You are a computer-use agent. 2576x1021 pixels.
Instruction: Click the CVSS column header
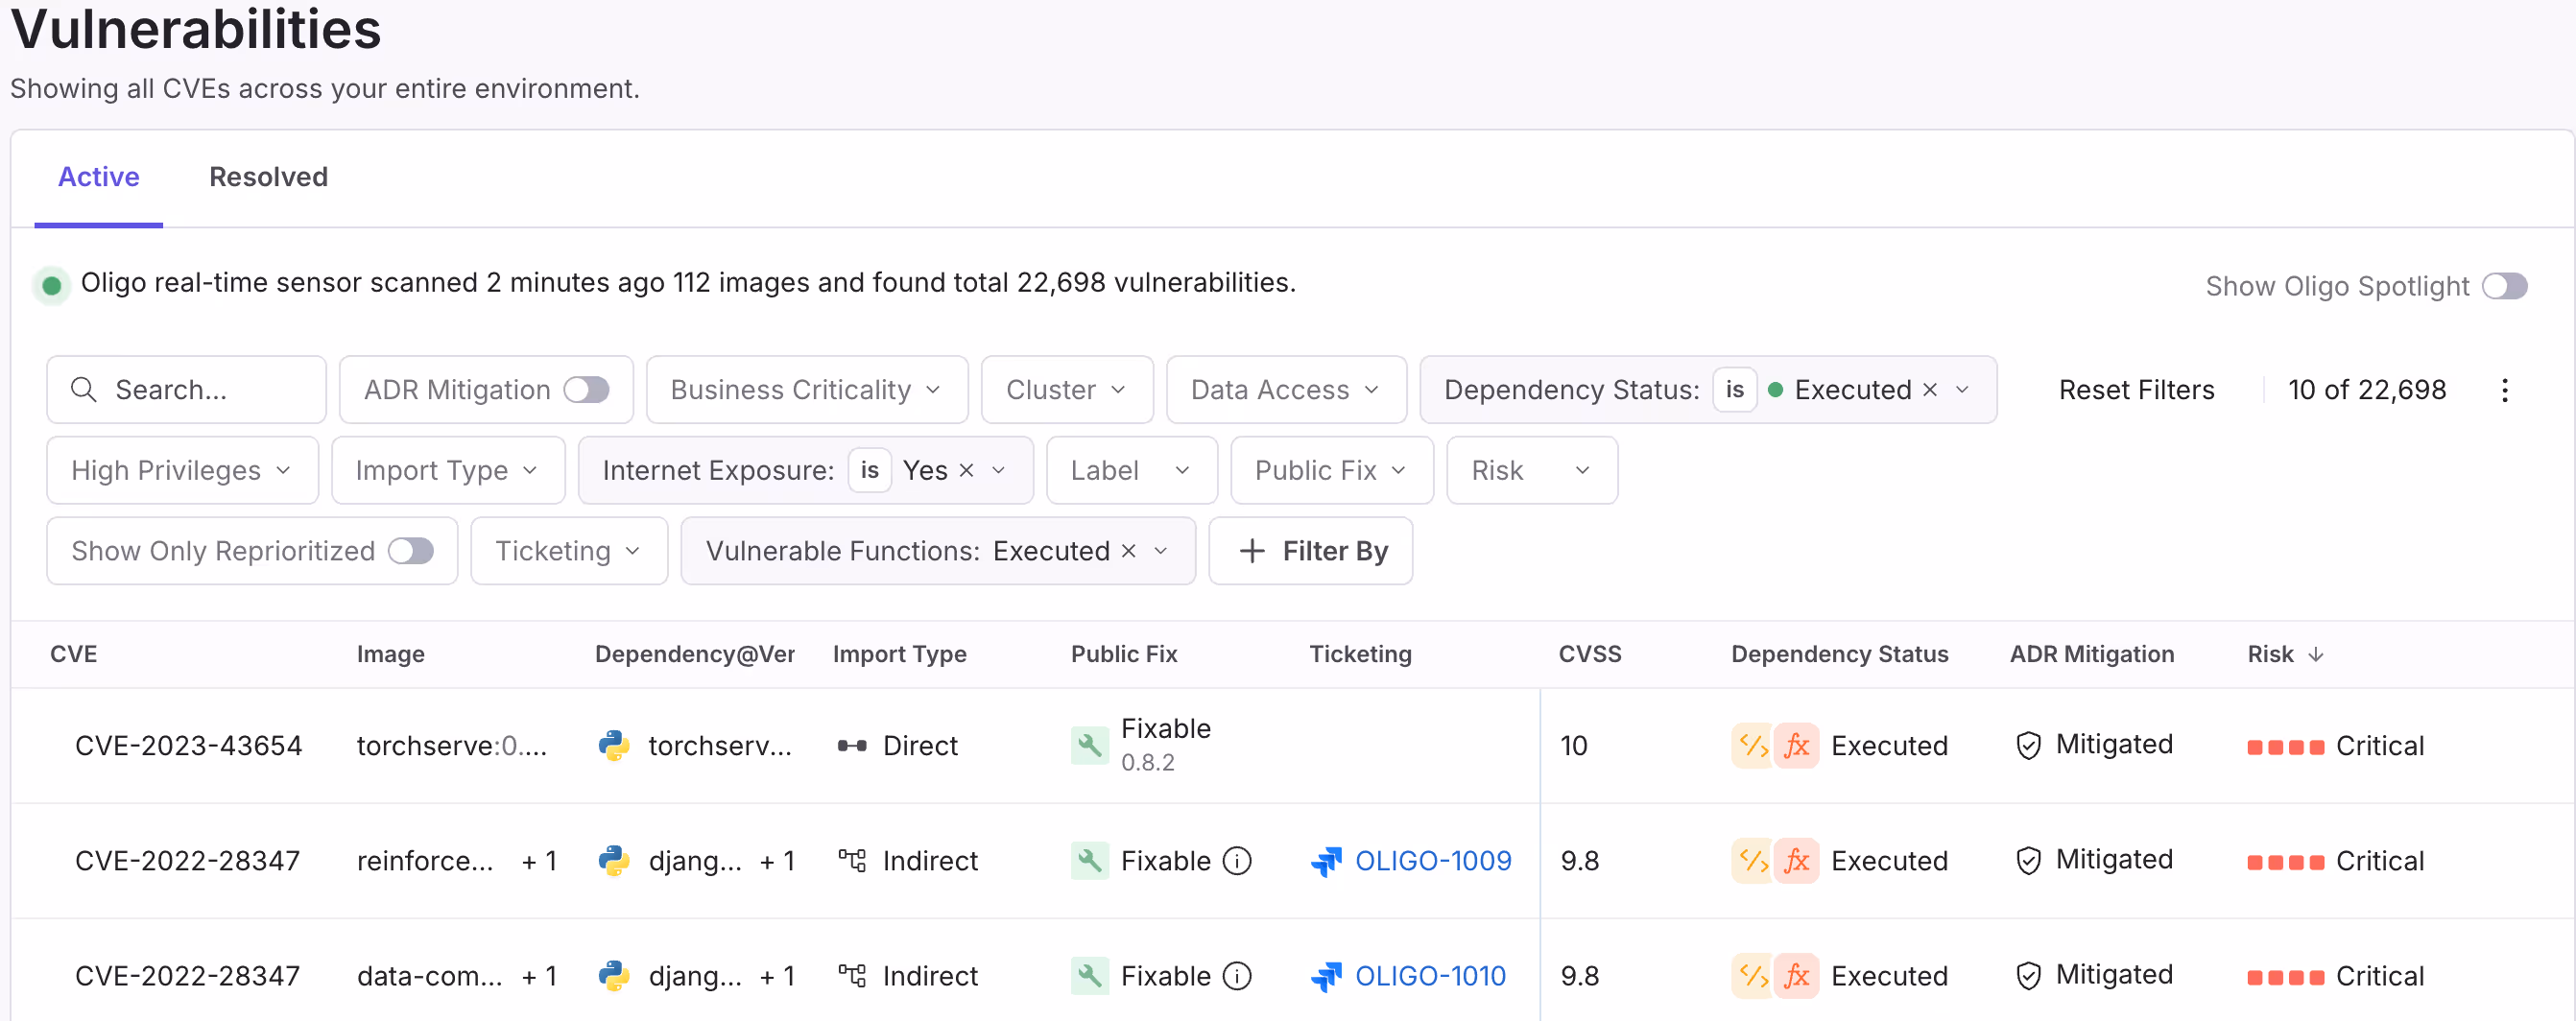click(x=1589, y=654)
